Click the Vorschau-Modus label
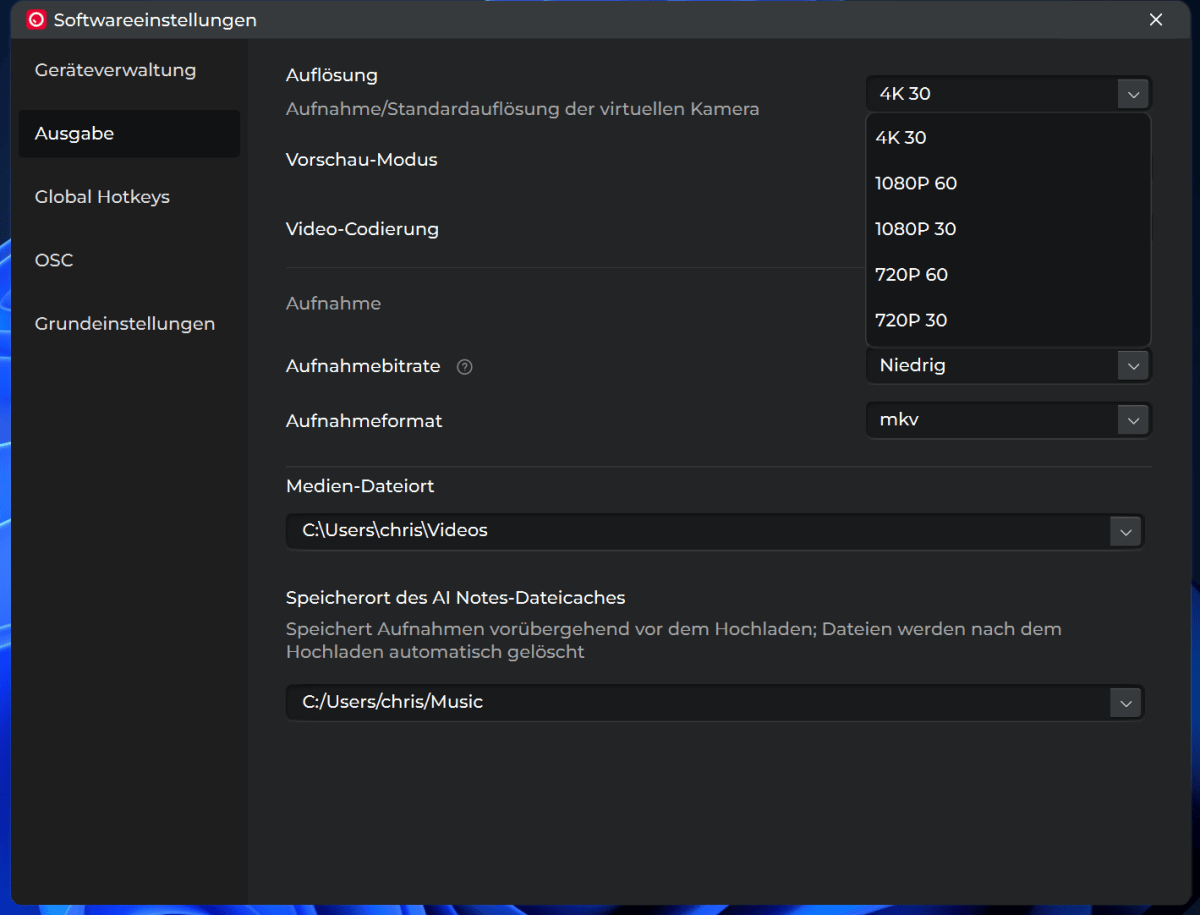The height and width of the screenshot is (915, 1200). tap(362, 159)
